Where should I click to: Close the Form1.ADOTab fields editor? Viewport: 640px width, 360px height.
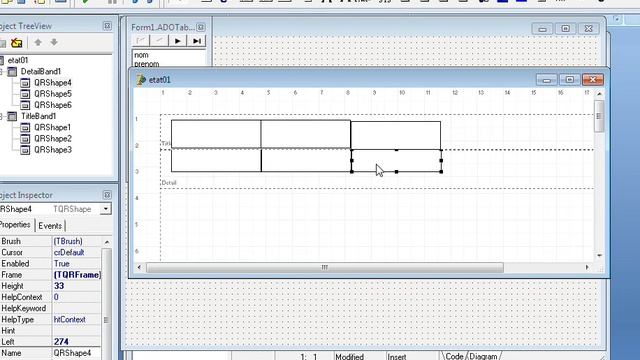[200, 27]
